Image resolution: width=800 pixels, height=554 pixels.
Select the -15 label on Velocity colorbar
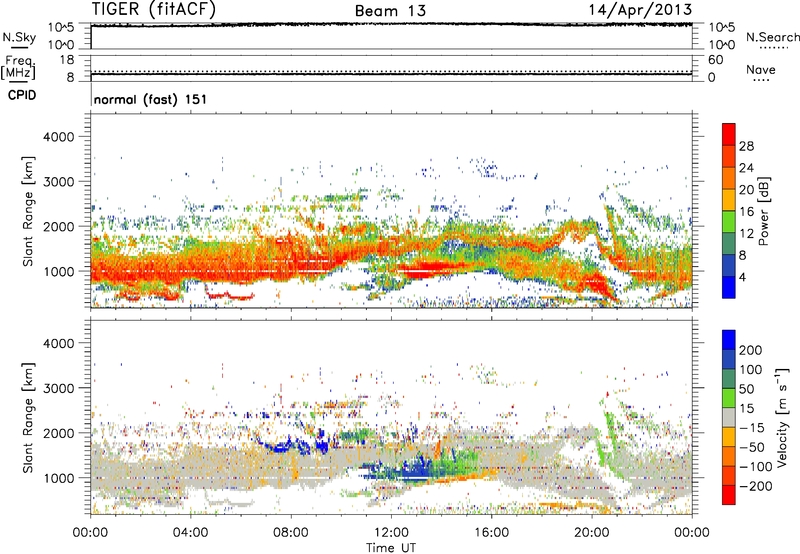[752, 427]
